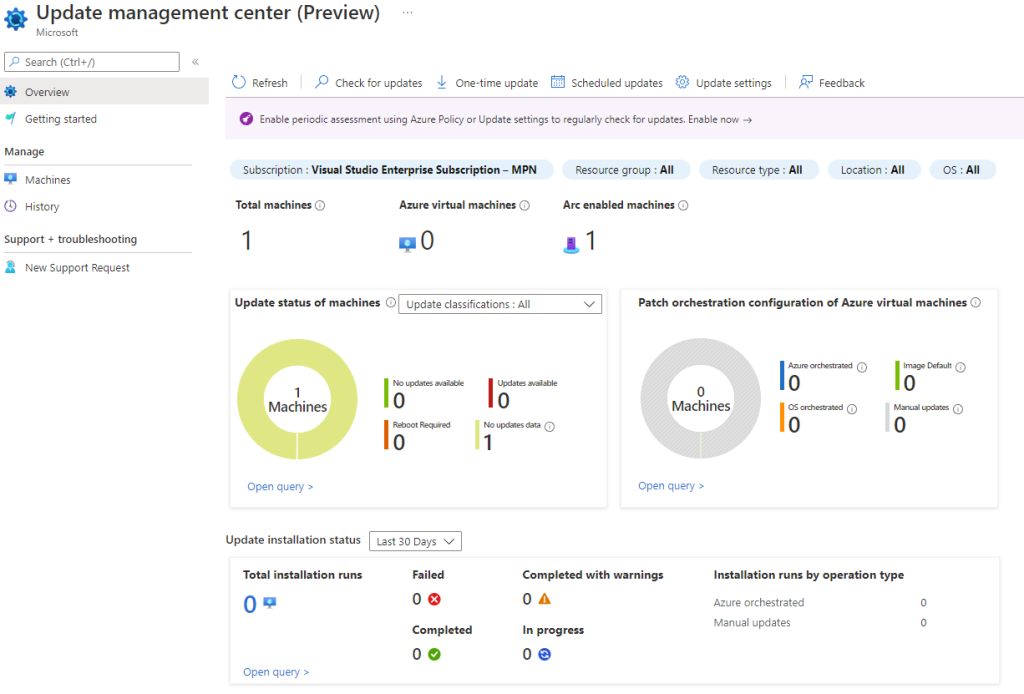Select Overview in the sidebar
The height and width of the screenshot is (694, 1024).
click(47, 92)
